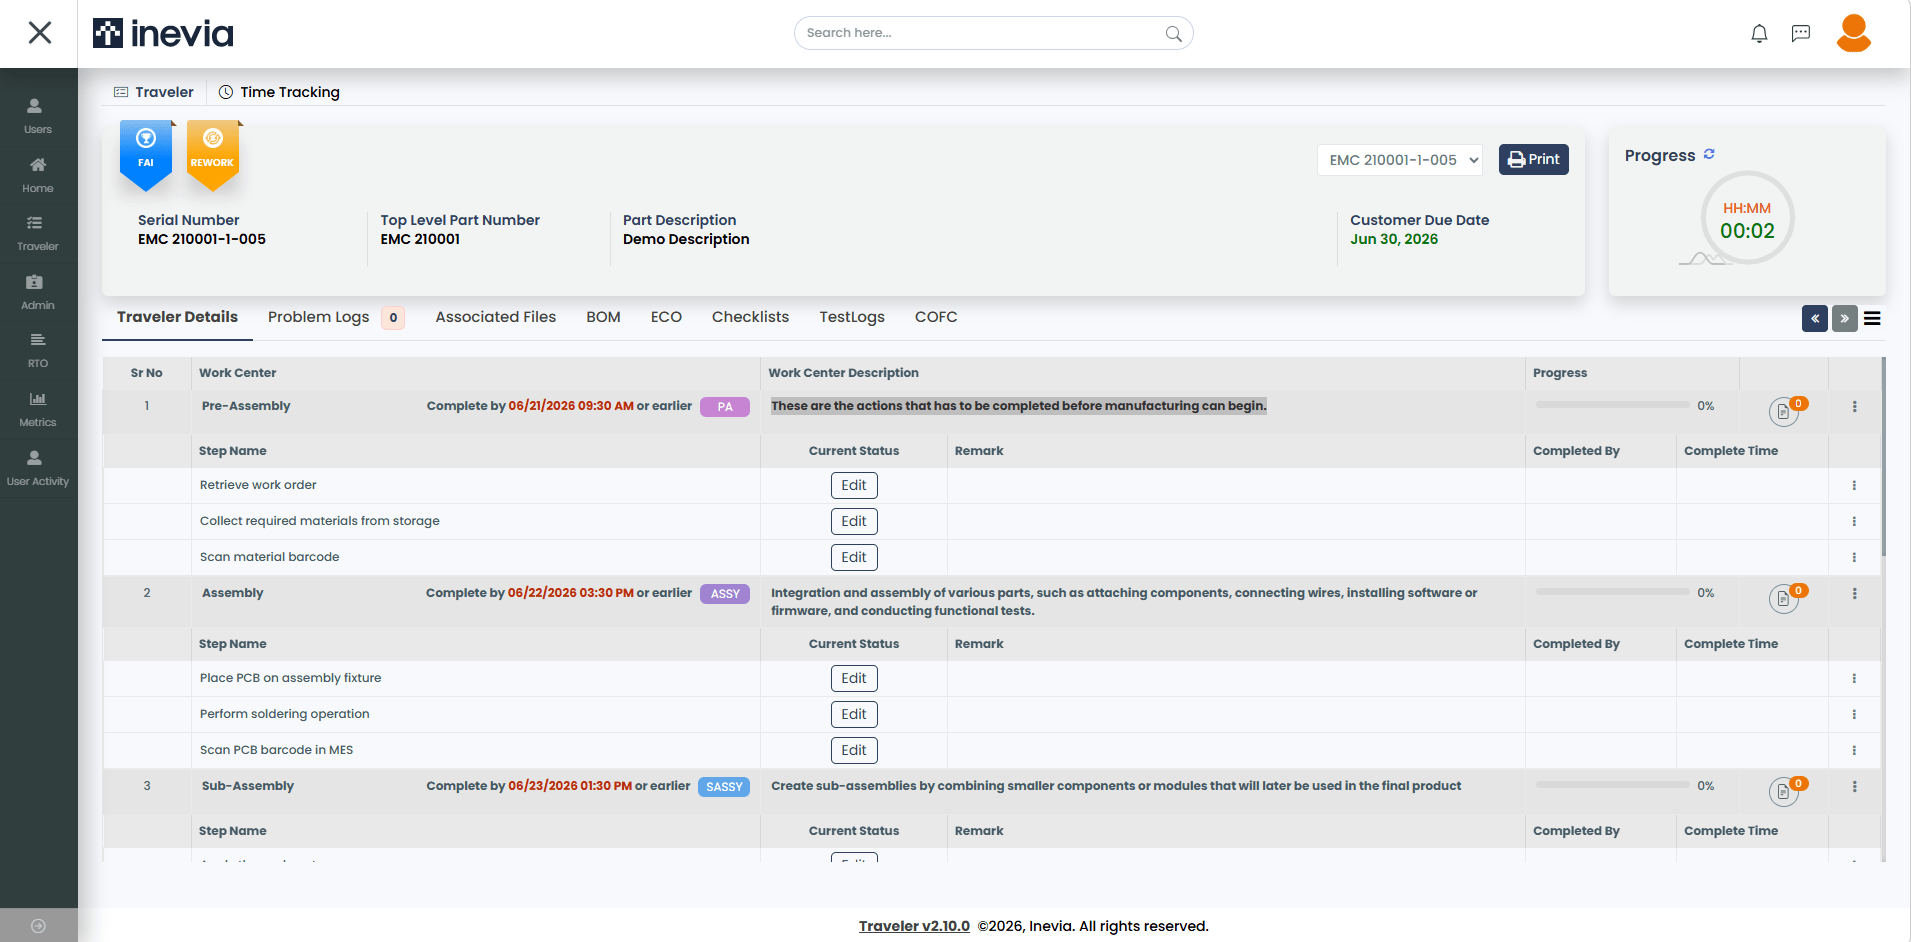Open notes icon for Pre-Assembly work center
This screenshot has height=942, width=1911.
1783,411
